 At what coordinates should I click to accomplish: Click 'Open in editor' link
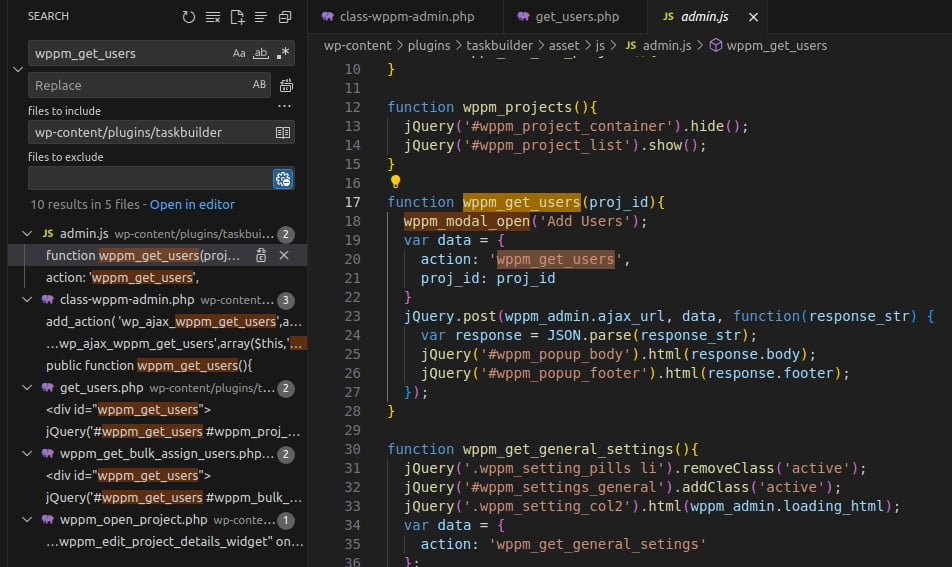[192, 204]
